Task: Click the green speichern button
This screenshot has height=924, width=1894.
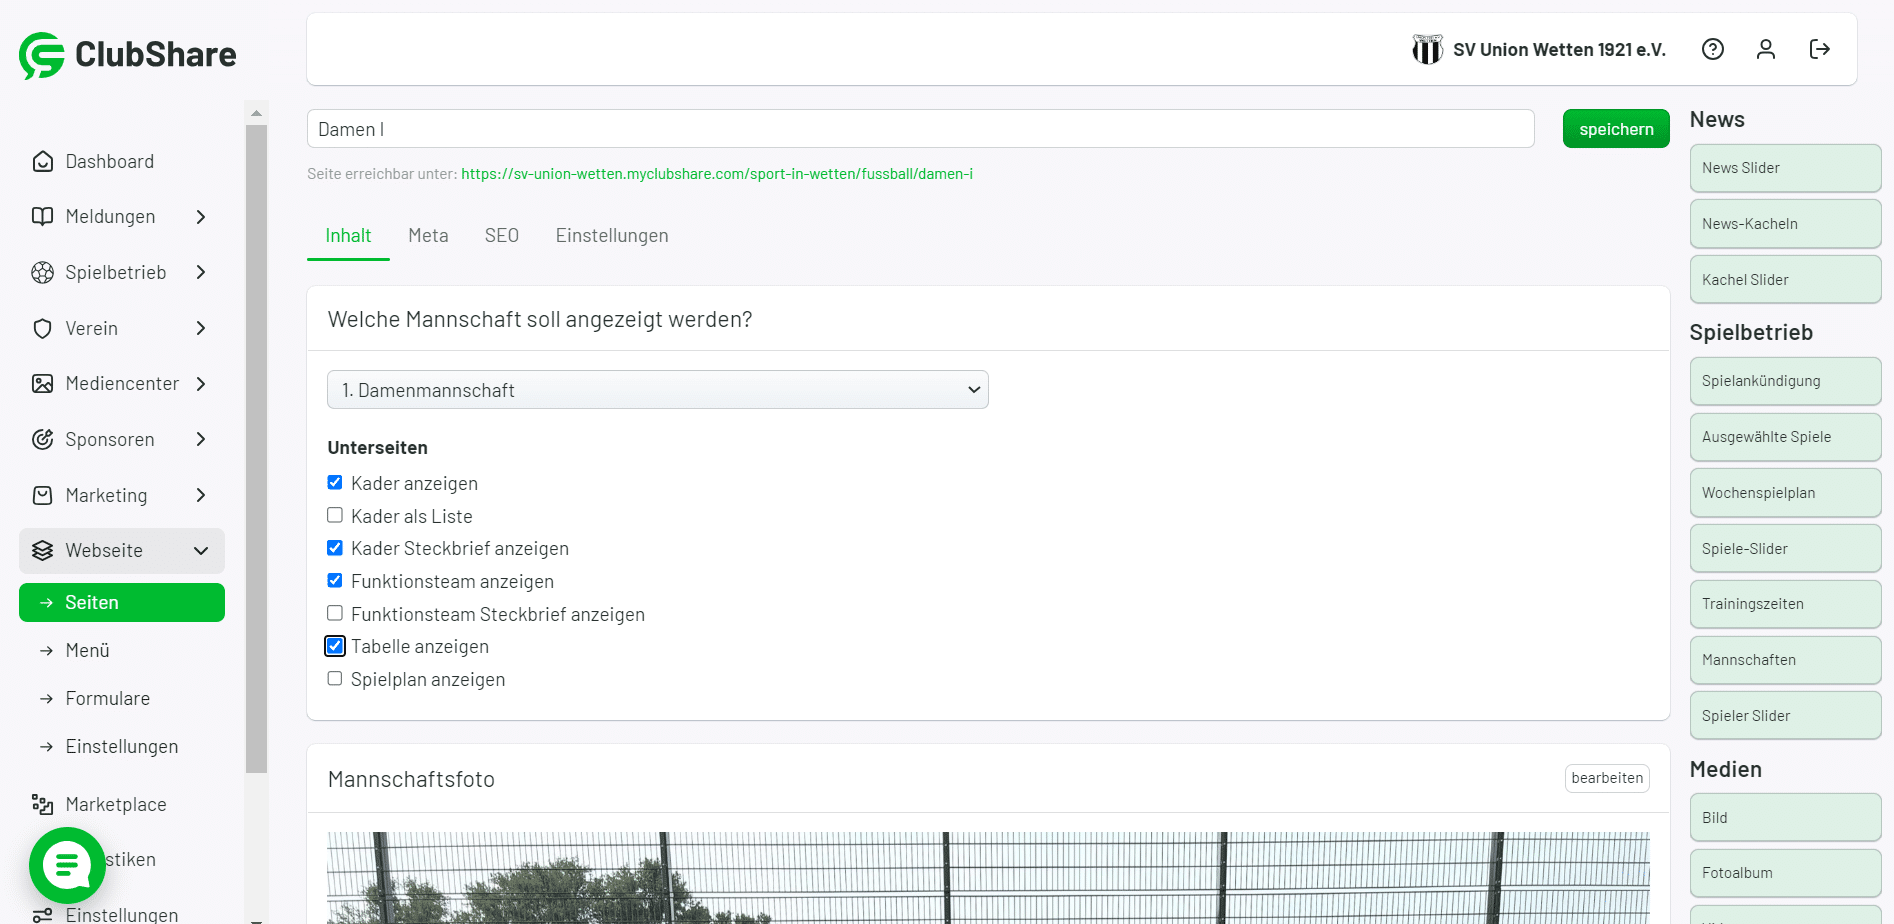Action: pos(1616,129)
